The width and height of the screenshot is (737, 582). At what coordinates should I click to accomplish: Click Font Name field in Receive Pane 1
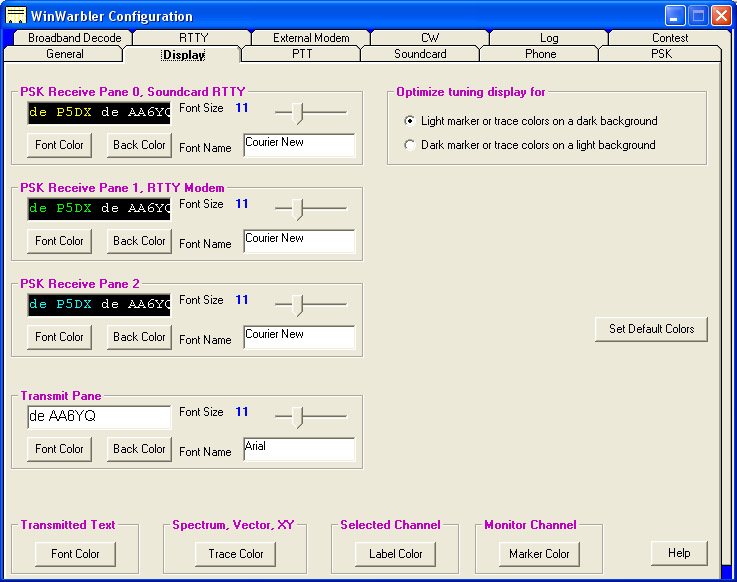[x=299, y=241]
